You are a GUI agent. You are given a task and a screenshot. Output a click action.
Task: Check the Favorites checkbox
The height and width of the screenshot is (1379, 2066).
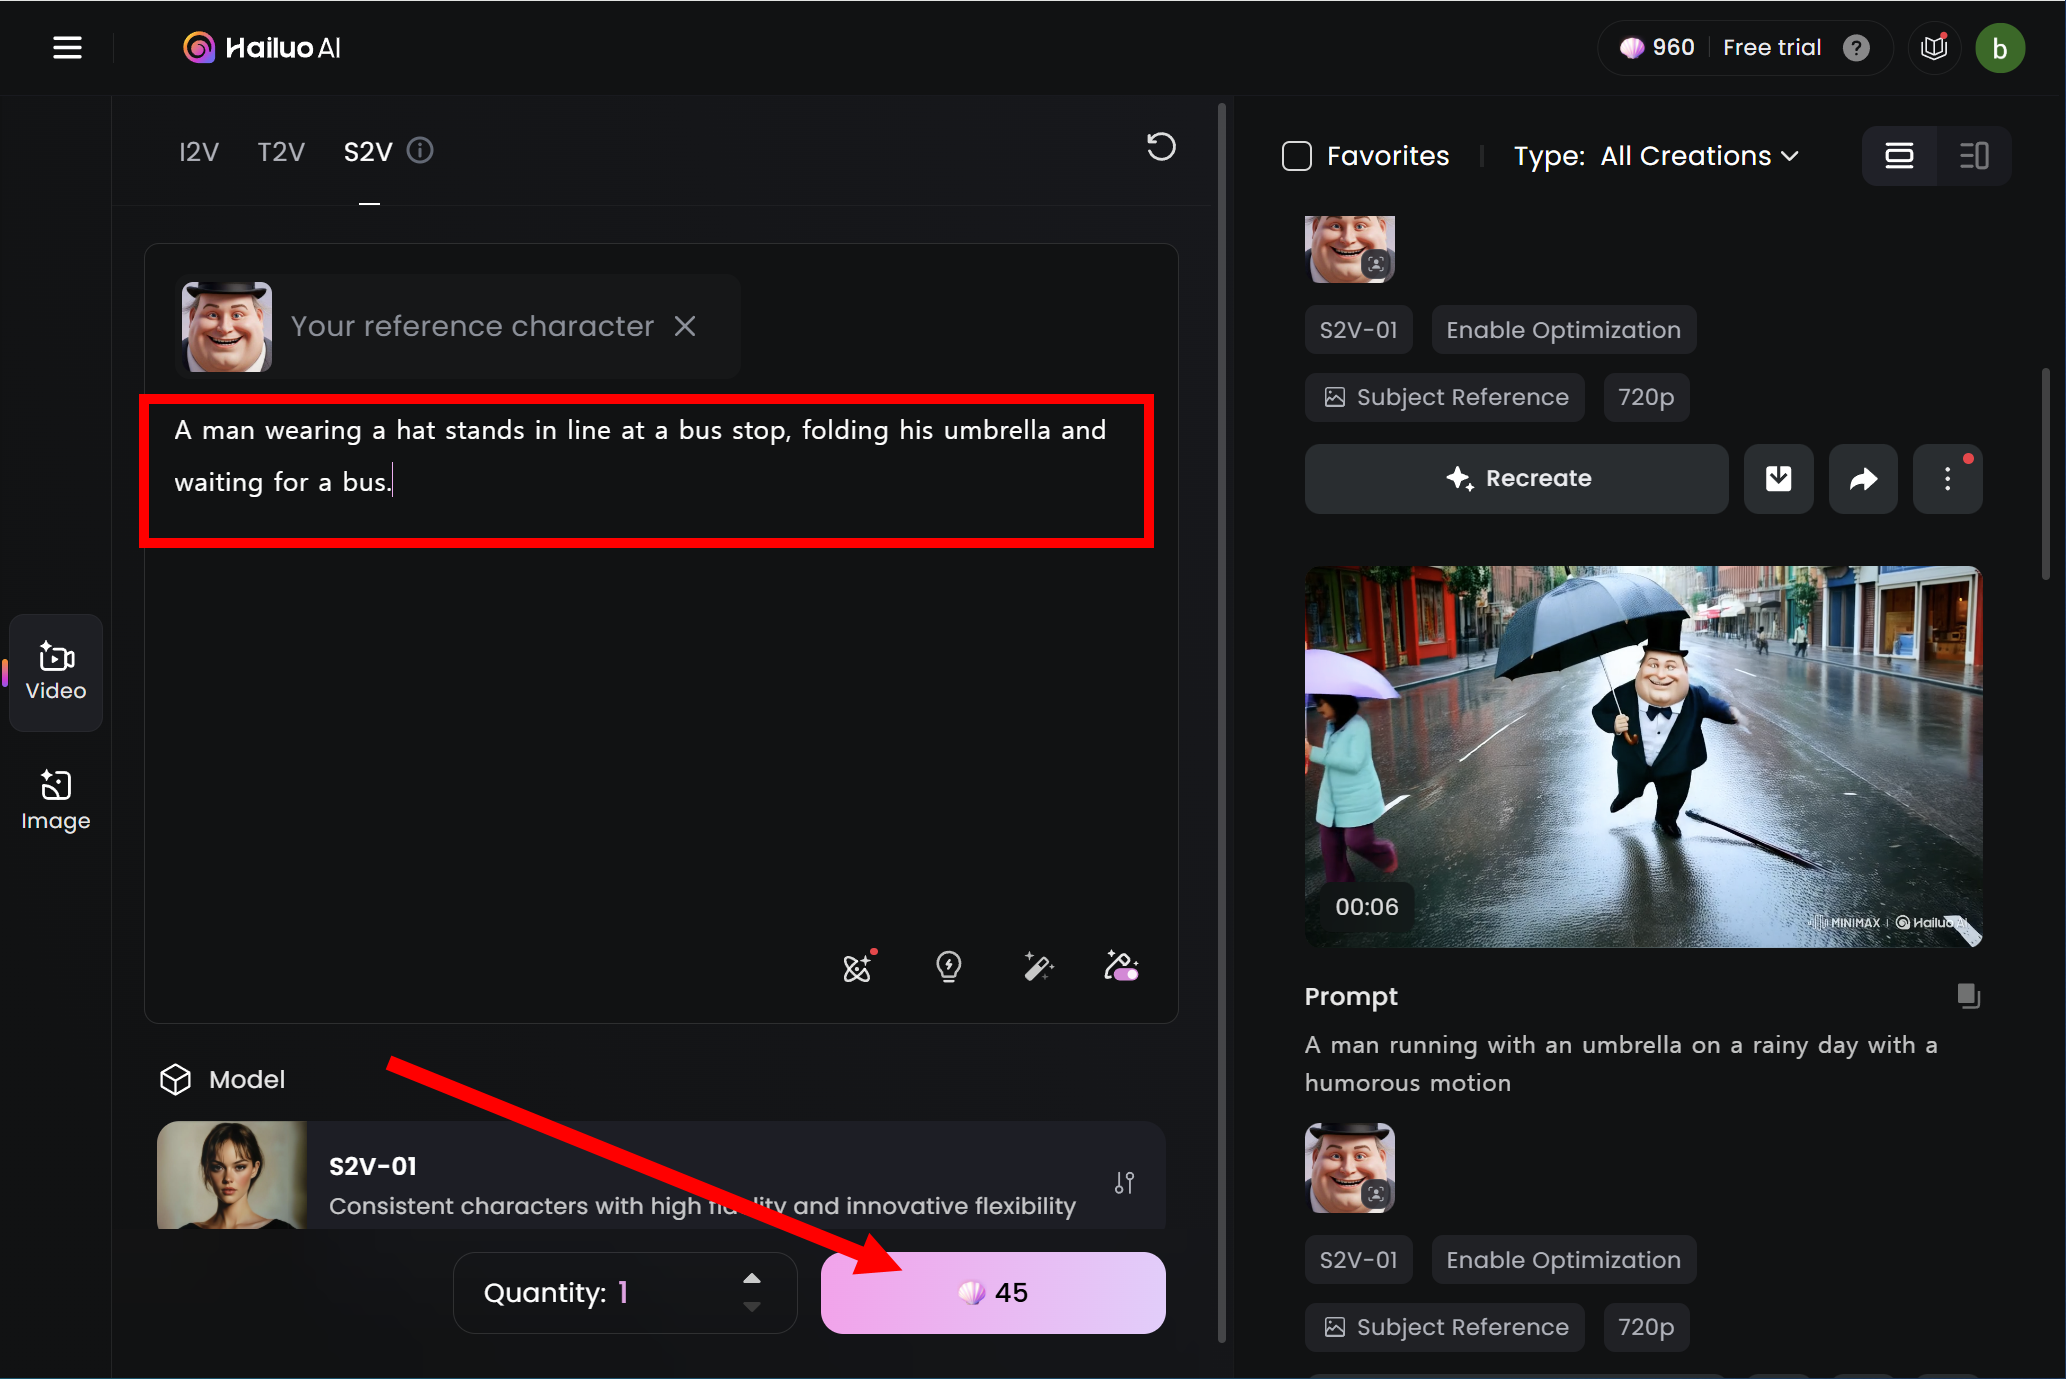[1297, 156]
